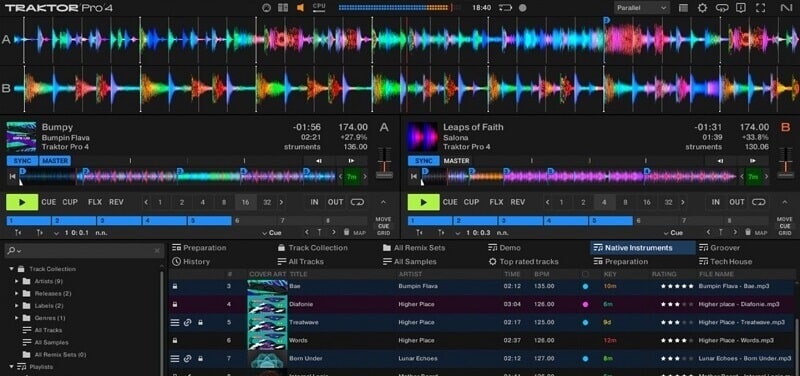Image resolution: width=800 pixels, height=376 pixels.
Task: Delete cue with trash icon on Deck B
Action: 748,232
